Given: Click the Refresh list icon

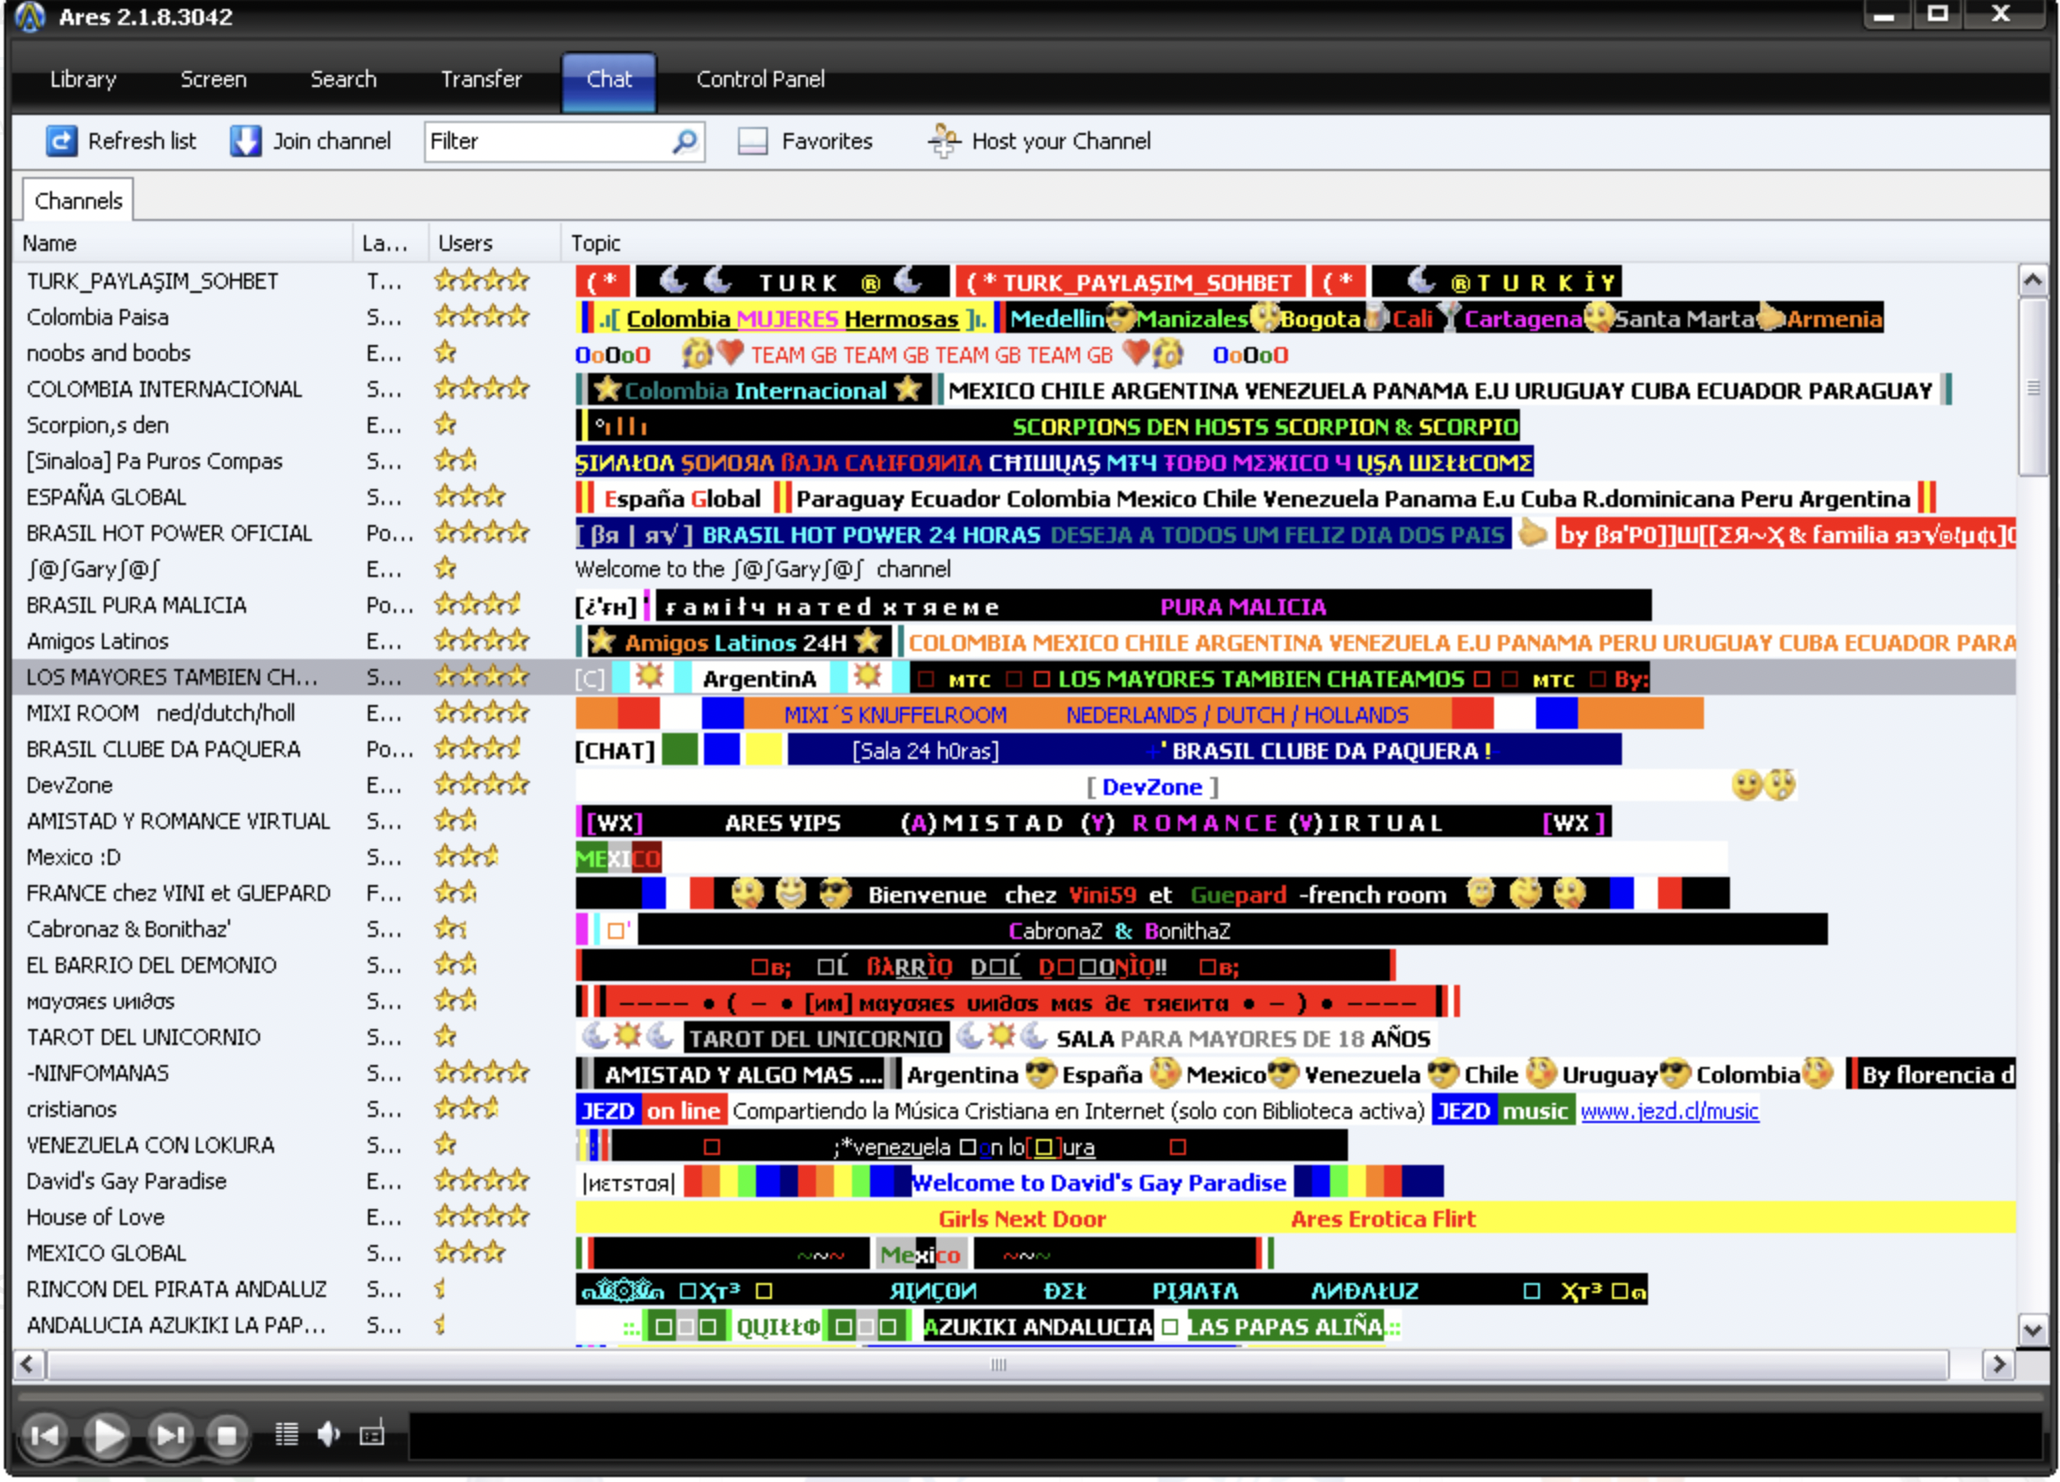Looking at the screenshot, I should point(61,141).
